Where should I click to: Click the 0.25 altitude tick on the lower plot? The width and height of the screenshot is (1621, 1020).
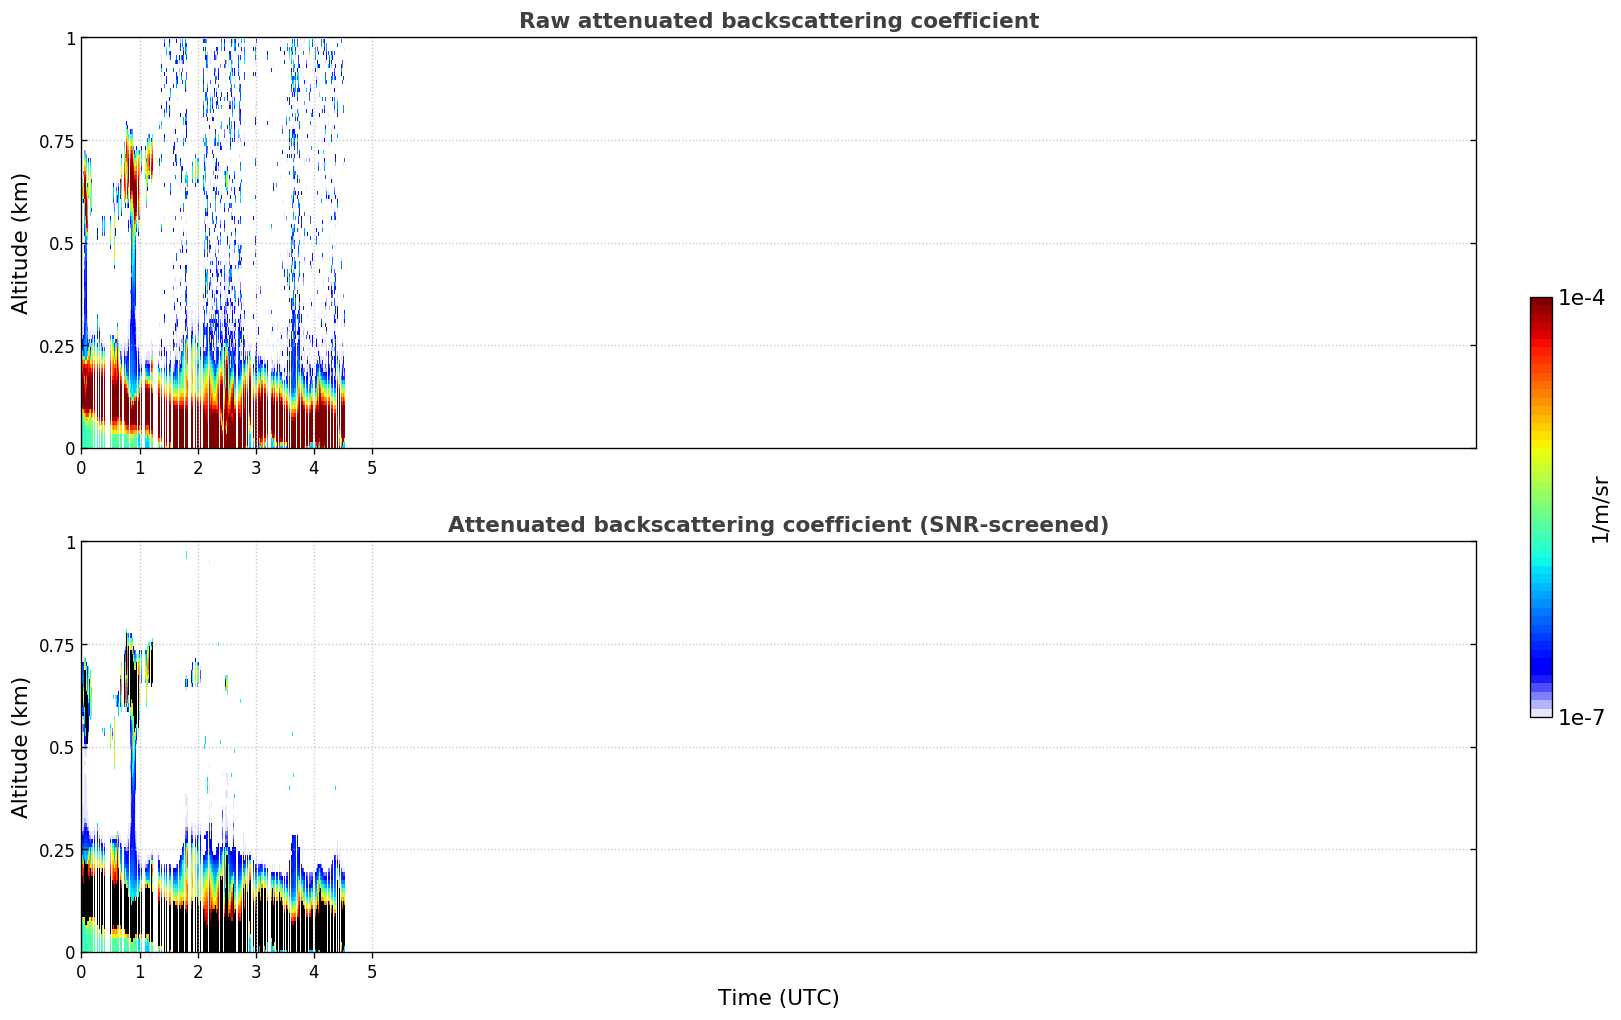56,850
